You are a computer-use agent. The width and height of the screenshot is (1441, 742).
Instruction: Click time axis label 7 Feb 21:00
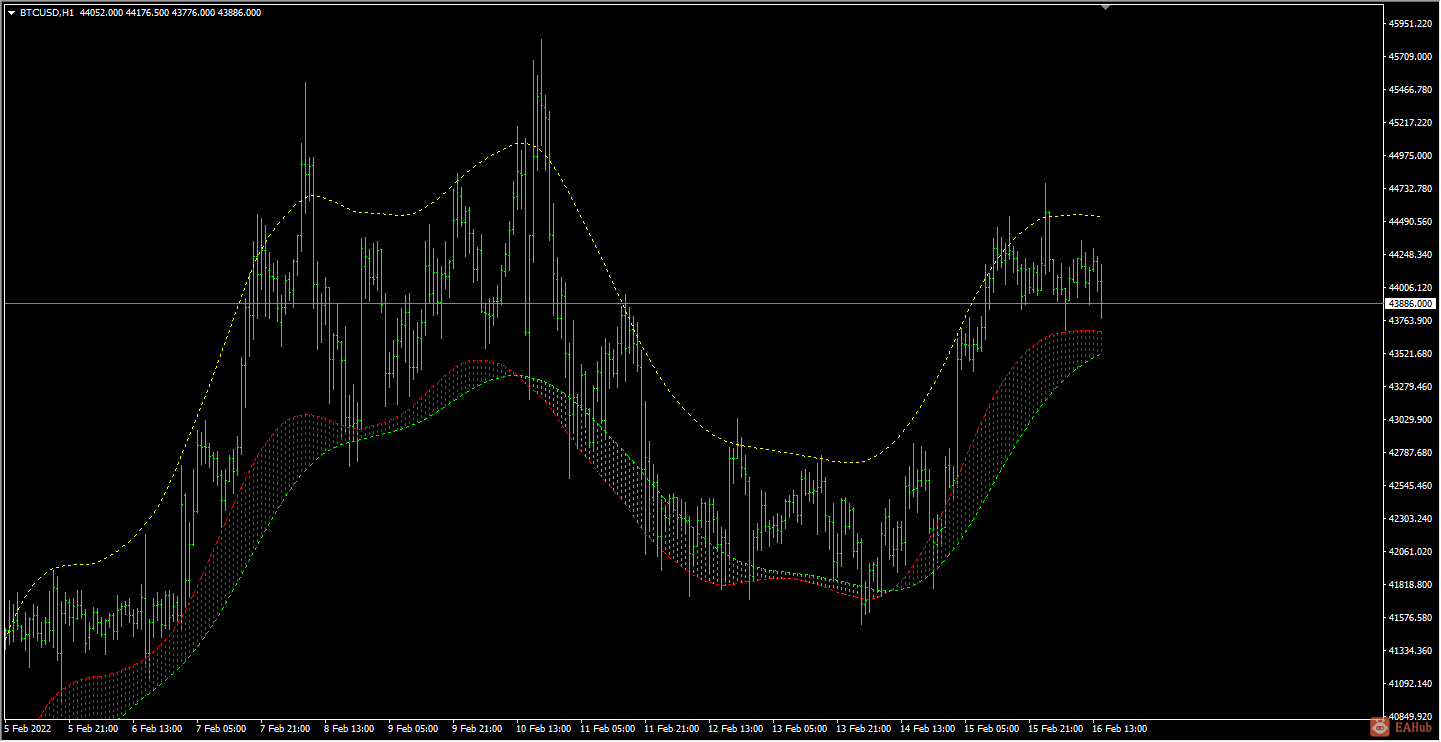pos(285,729)
